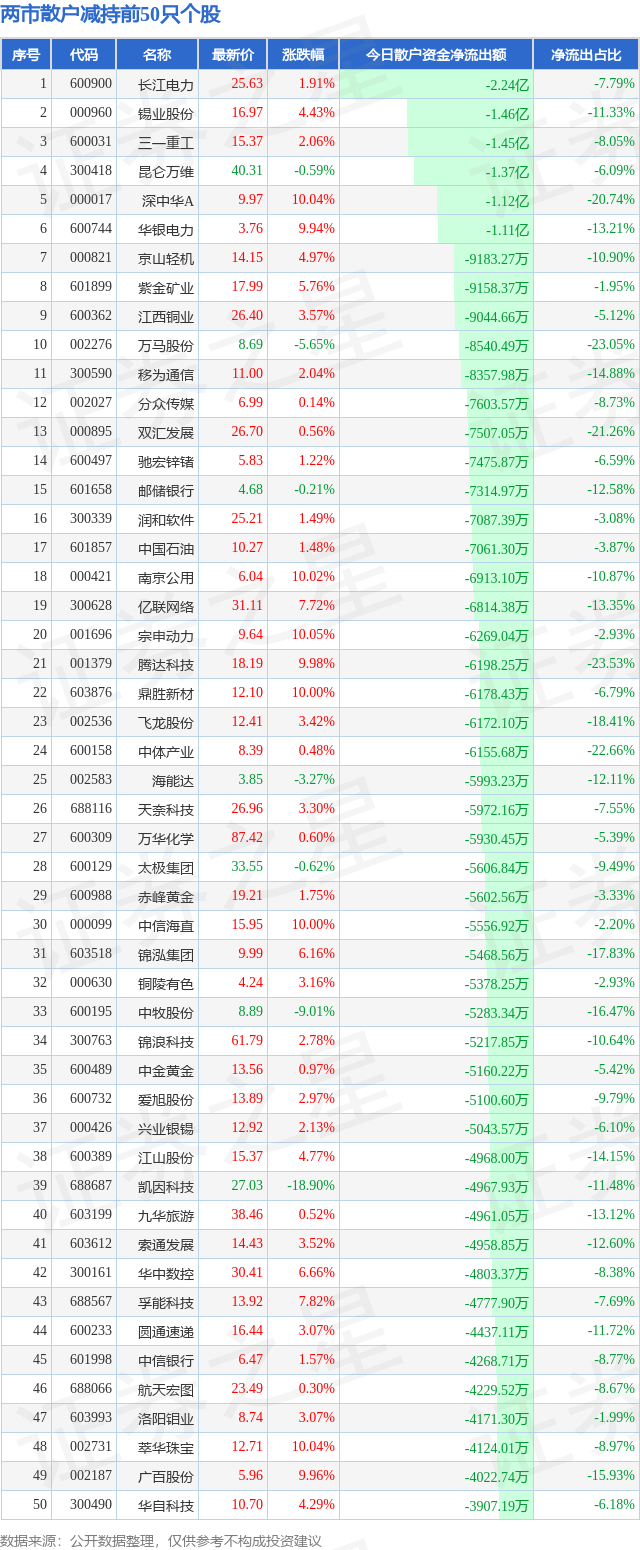
Task: Click 华银电力 change value 9.94%
Action: pos(315,229)
